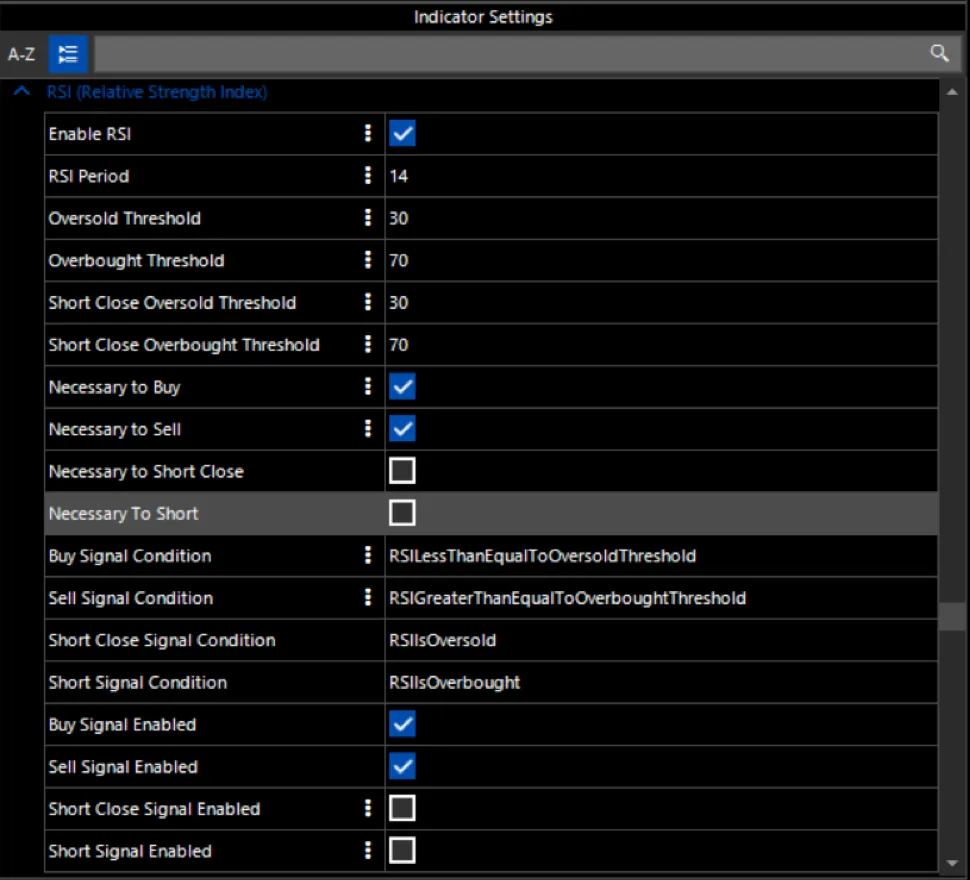Click into the settings search field
Image resolution: width=970 pixels, height=880 pixels.
pyautogui.click(x=509, y=54)
